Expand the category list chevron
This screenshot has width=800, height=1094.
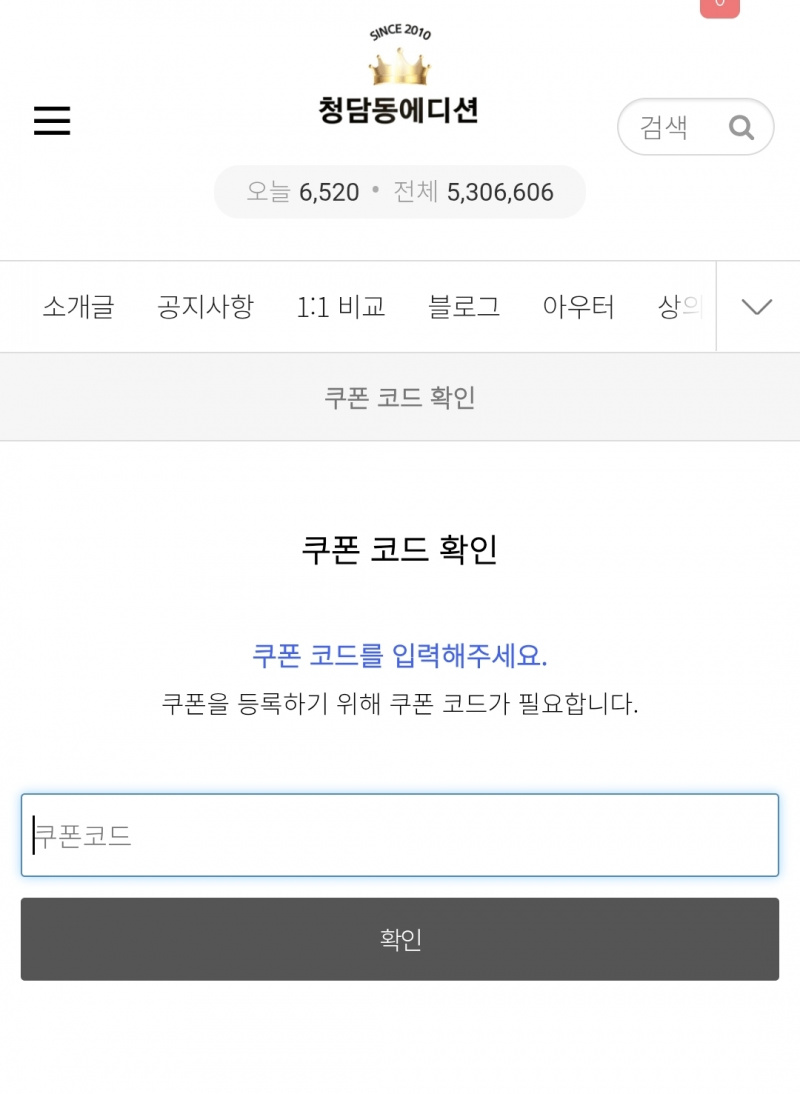[757, 307]
